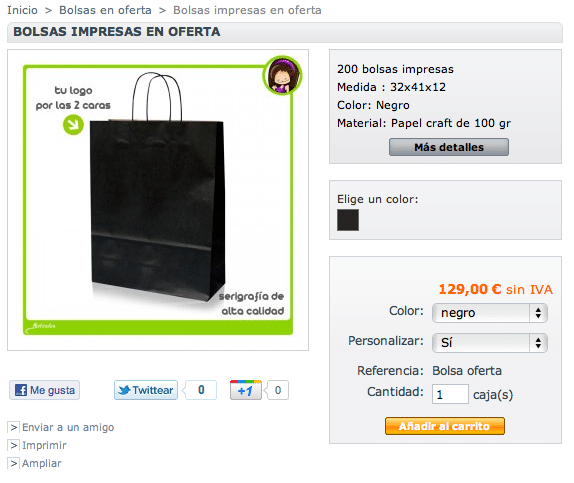Click the Twitter bird Twittear button
574x483 pixels.
[146, 390]
